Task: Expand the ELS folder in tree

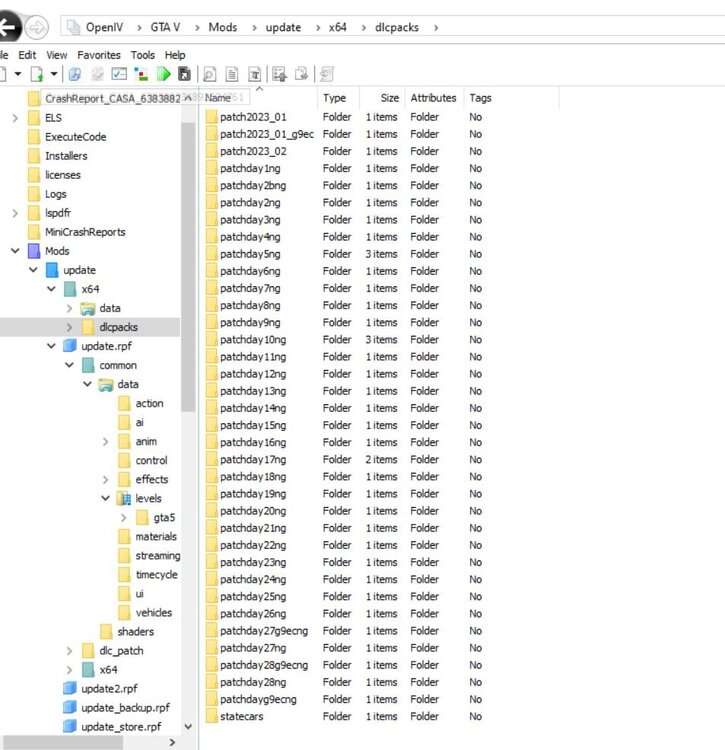Action: pos(15,118)
